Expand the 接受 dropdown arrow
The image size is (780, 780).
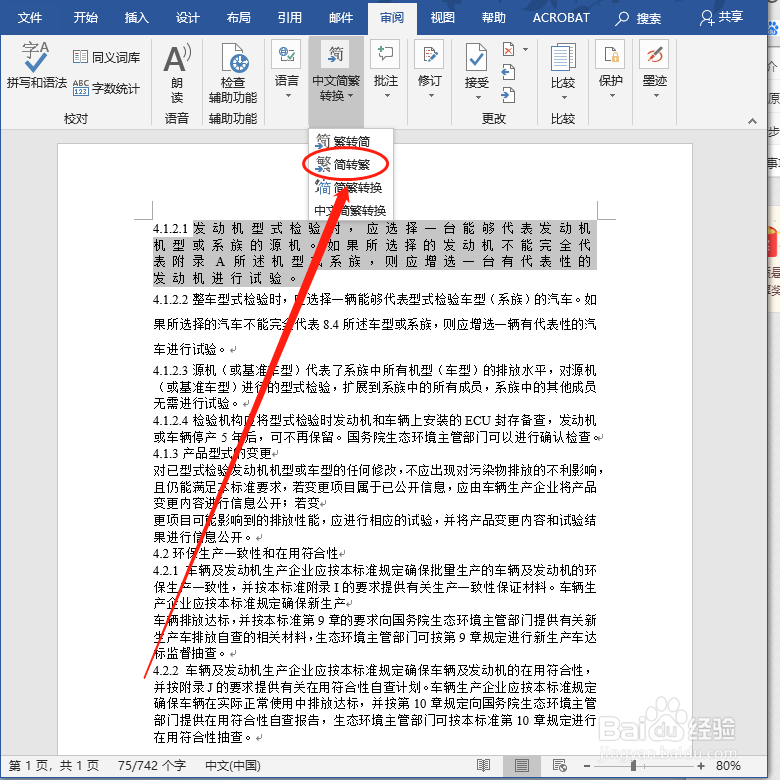[x=478, y=98]
